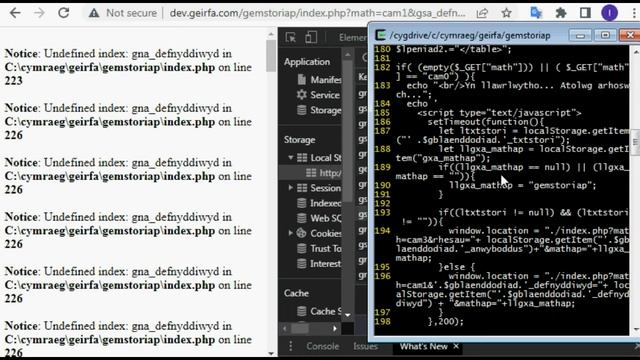Reload the page with the refresh icon
640x360 pixels.
64,13
